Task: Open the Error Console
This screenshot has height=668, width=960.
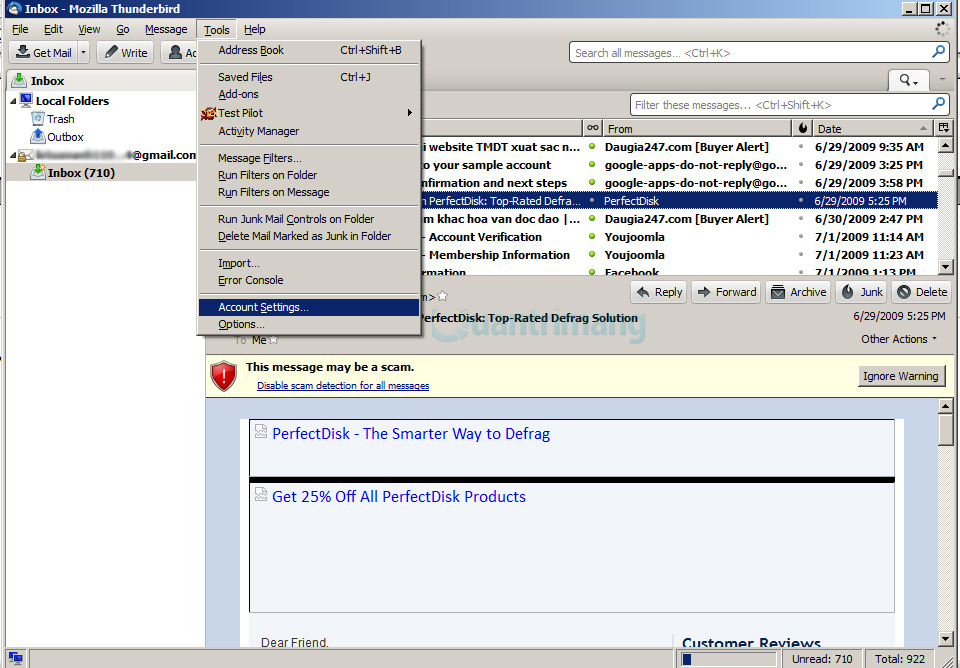Action: pyautogui.click(x=309, y=280)
